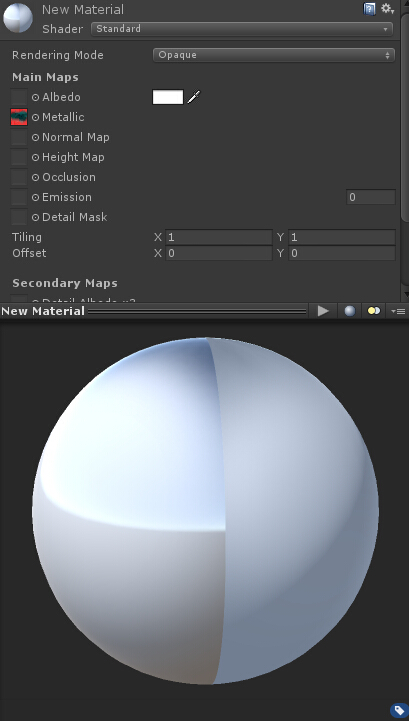Pick the Normal Map texture selector circle
The width and height of the screenshot is (409, 721).
tap(35, 137)
